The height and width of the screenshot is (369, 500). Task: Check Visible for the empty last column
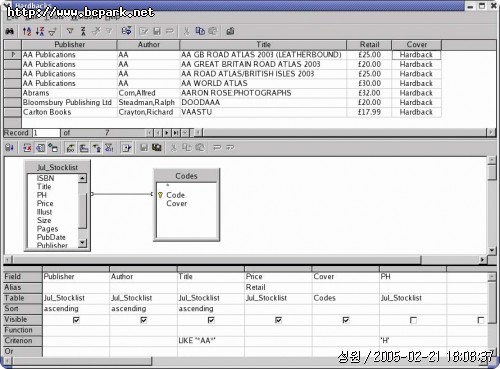[x=481, y=320]
